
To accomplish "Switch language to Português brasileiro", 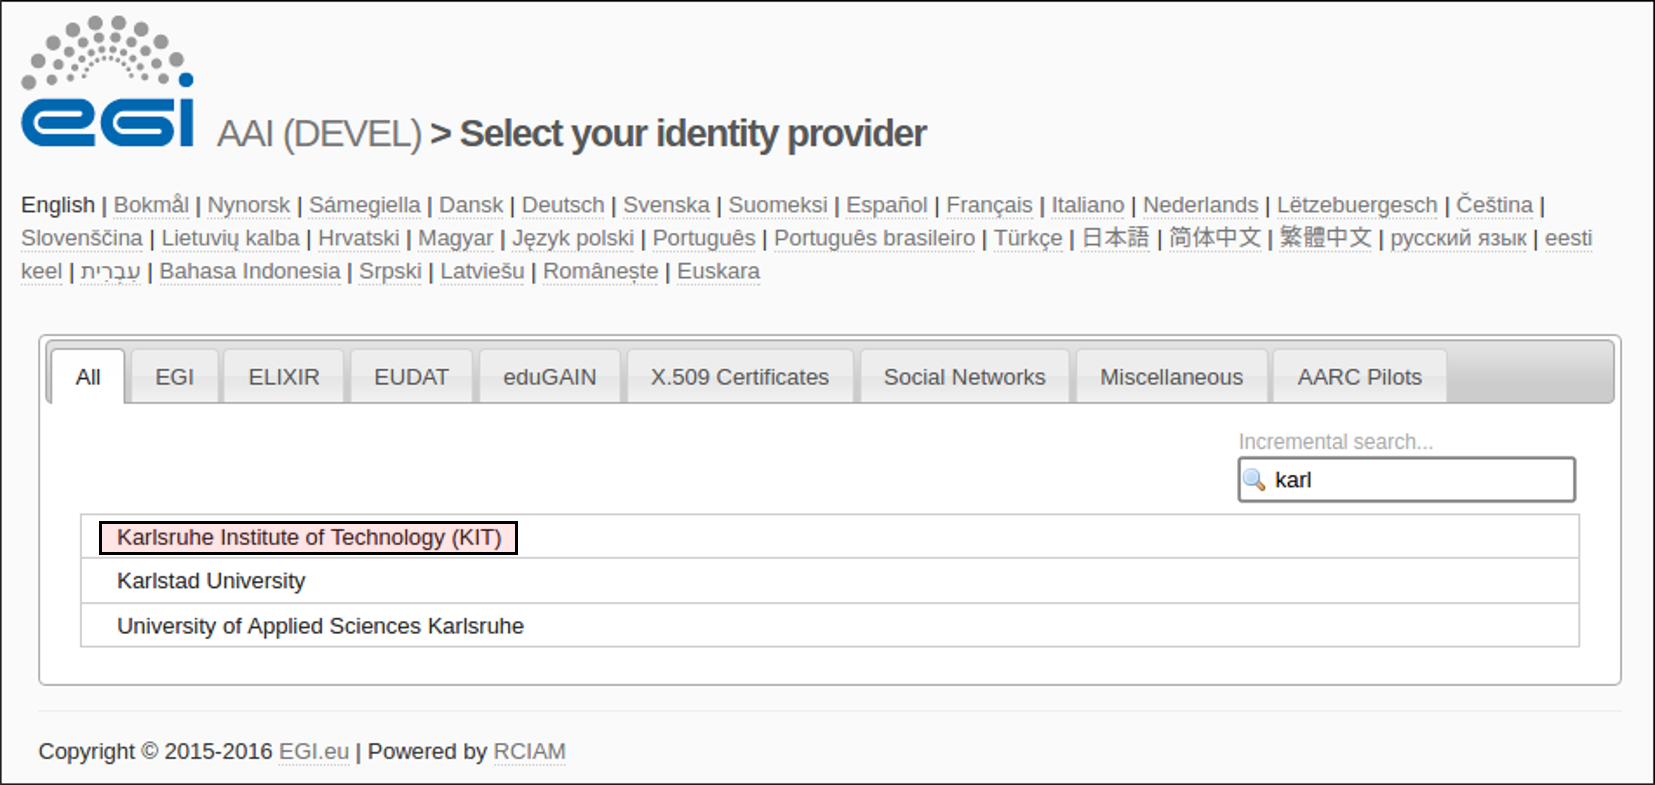I will [875, 238].
